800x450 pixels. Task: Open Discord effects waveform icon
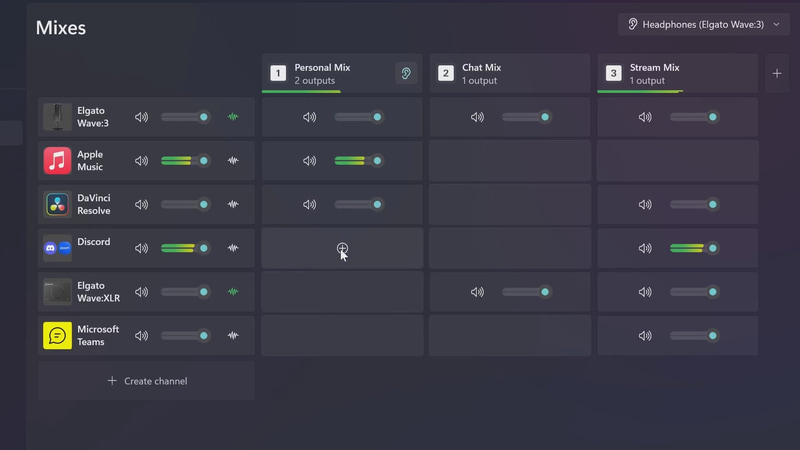pos(233,248)
